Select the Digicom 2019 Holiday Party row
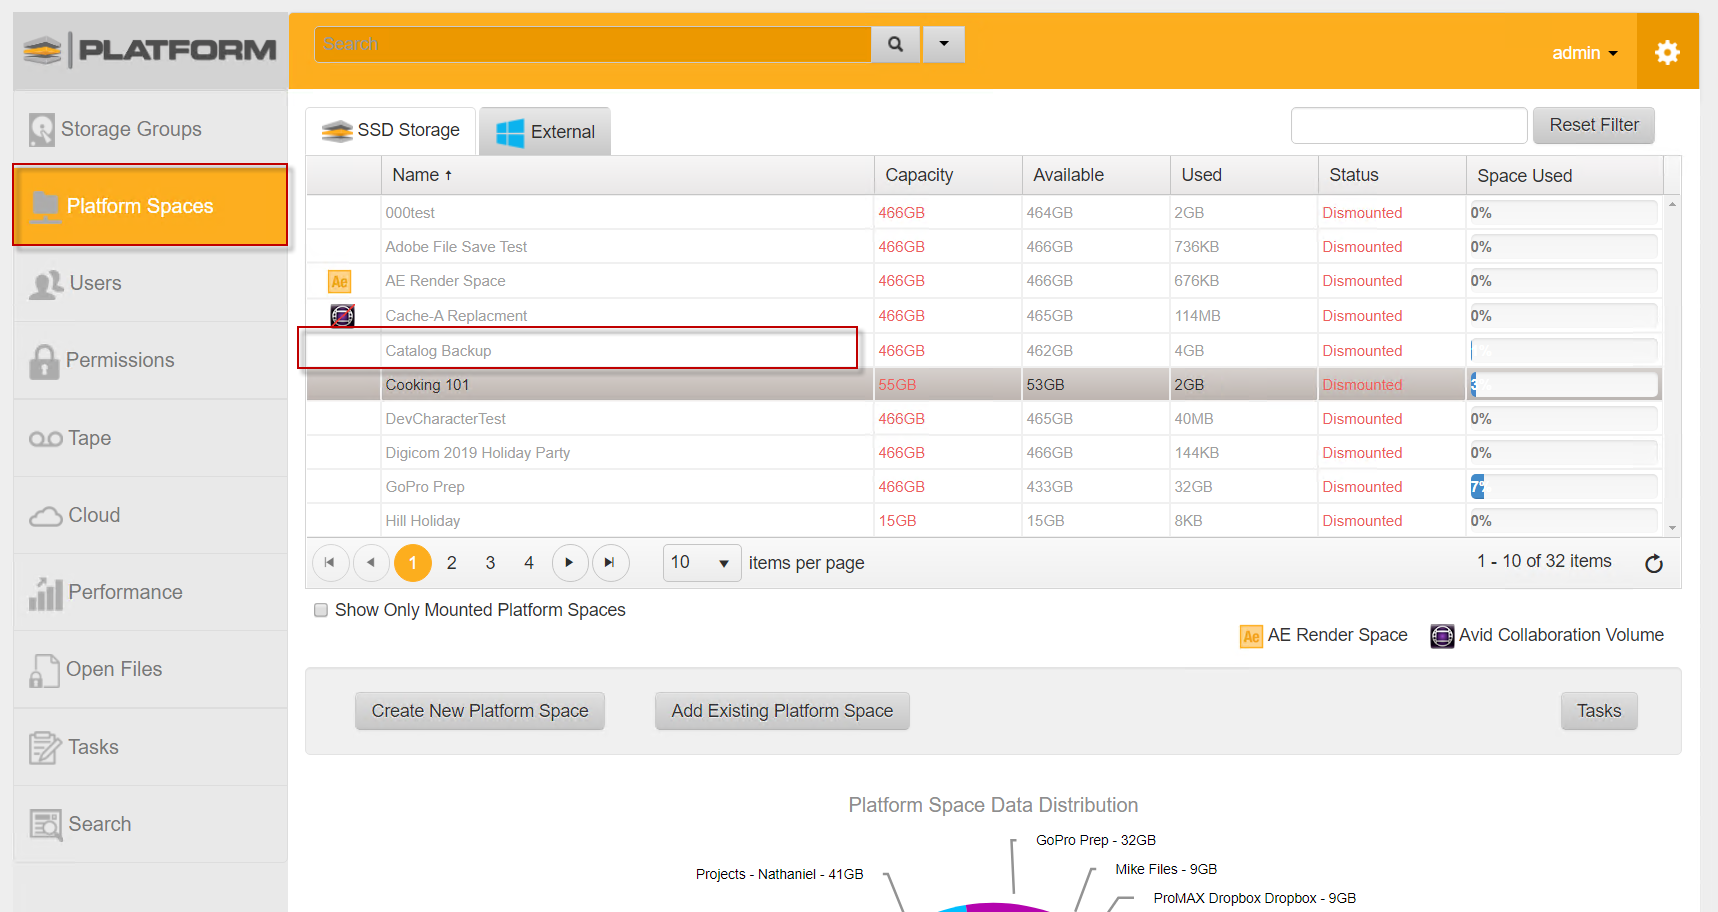1718x912 pixels. [984, 453]
